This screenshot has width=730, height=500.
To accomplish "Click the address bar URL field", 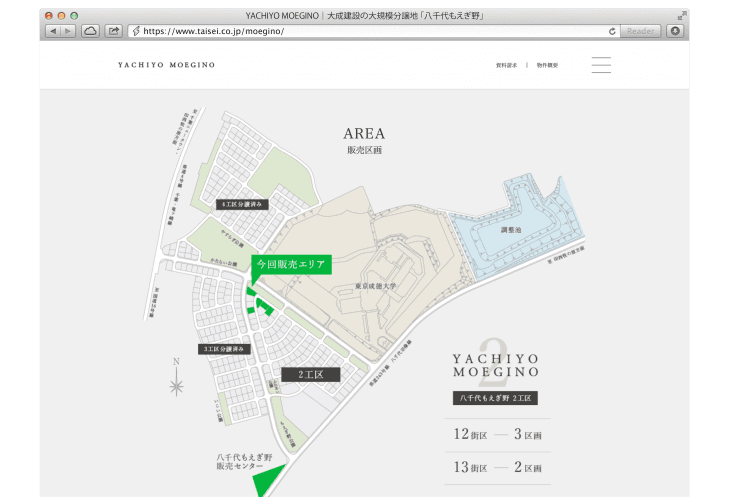I will tap(373, 31).
